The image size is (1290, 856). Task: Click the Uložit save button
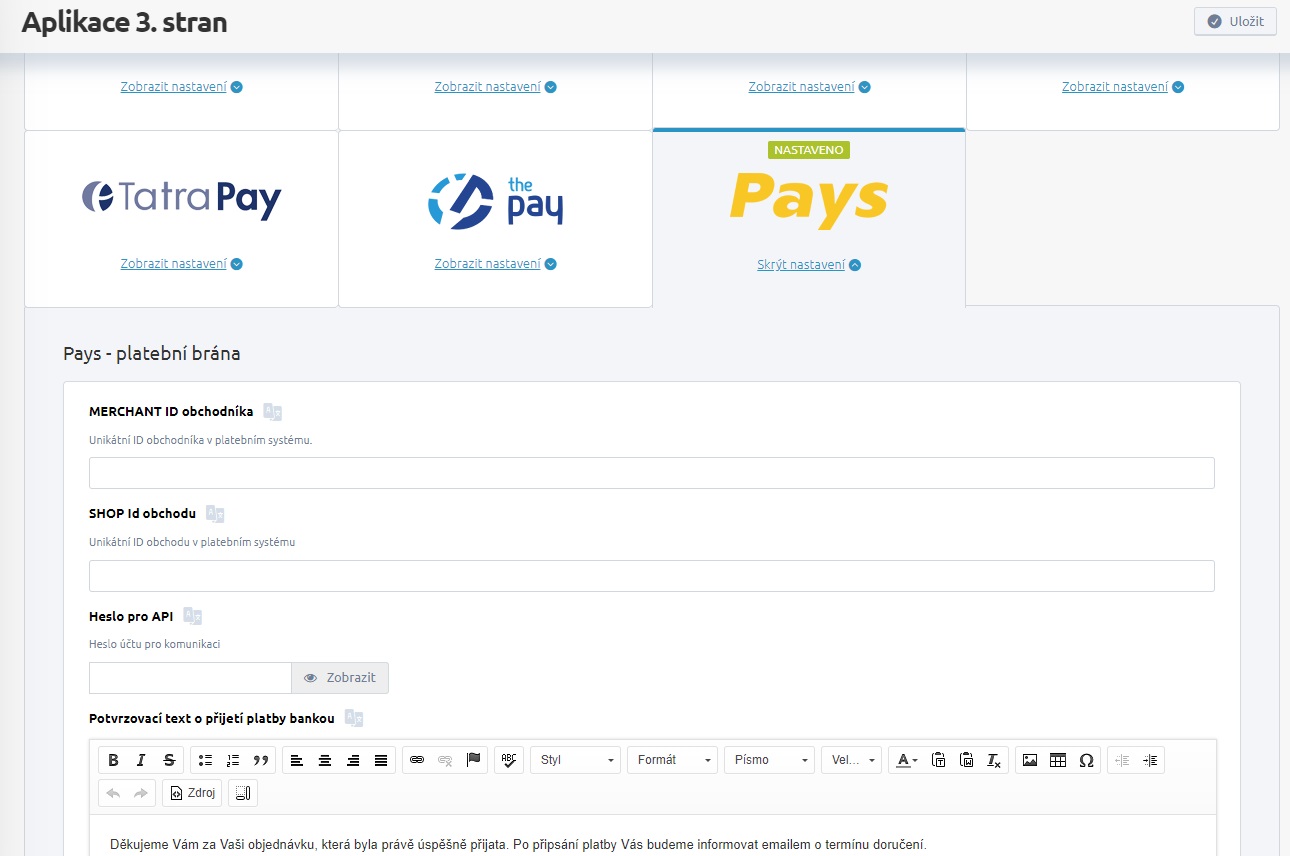[1235, 21]
